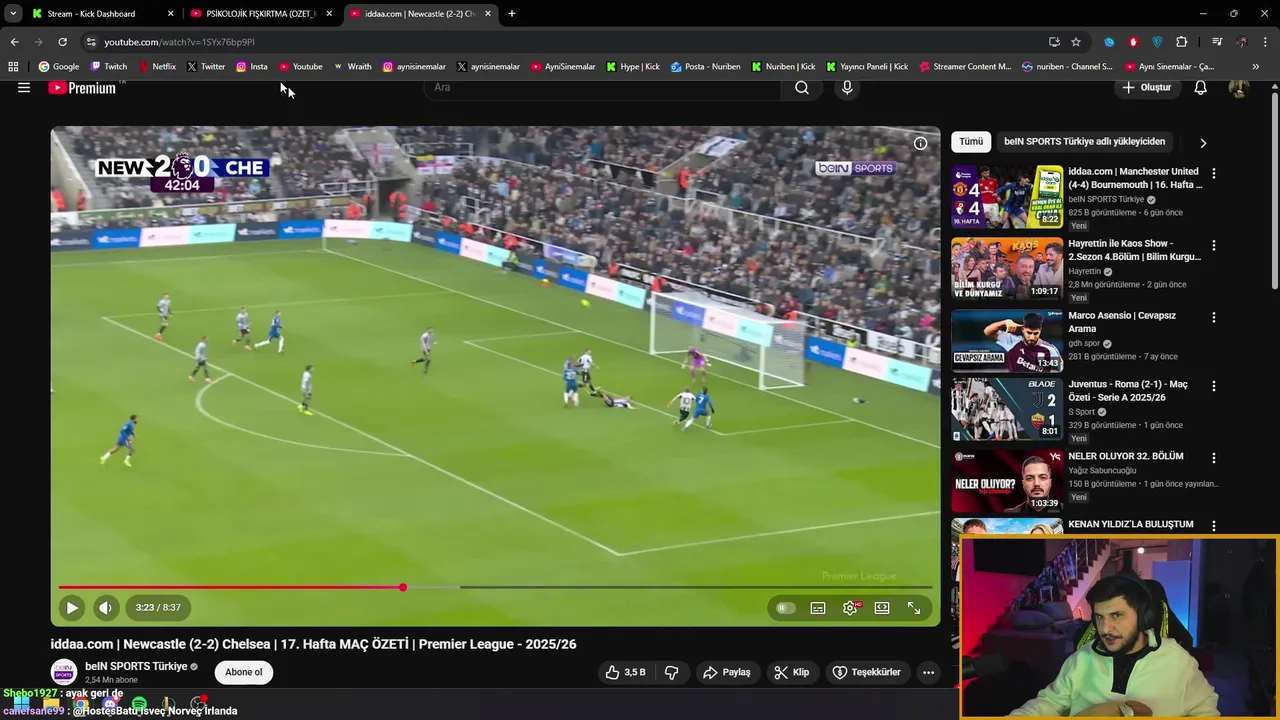Open a new browser tab

click(512, 14)
